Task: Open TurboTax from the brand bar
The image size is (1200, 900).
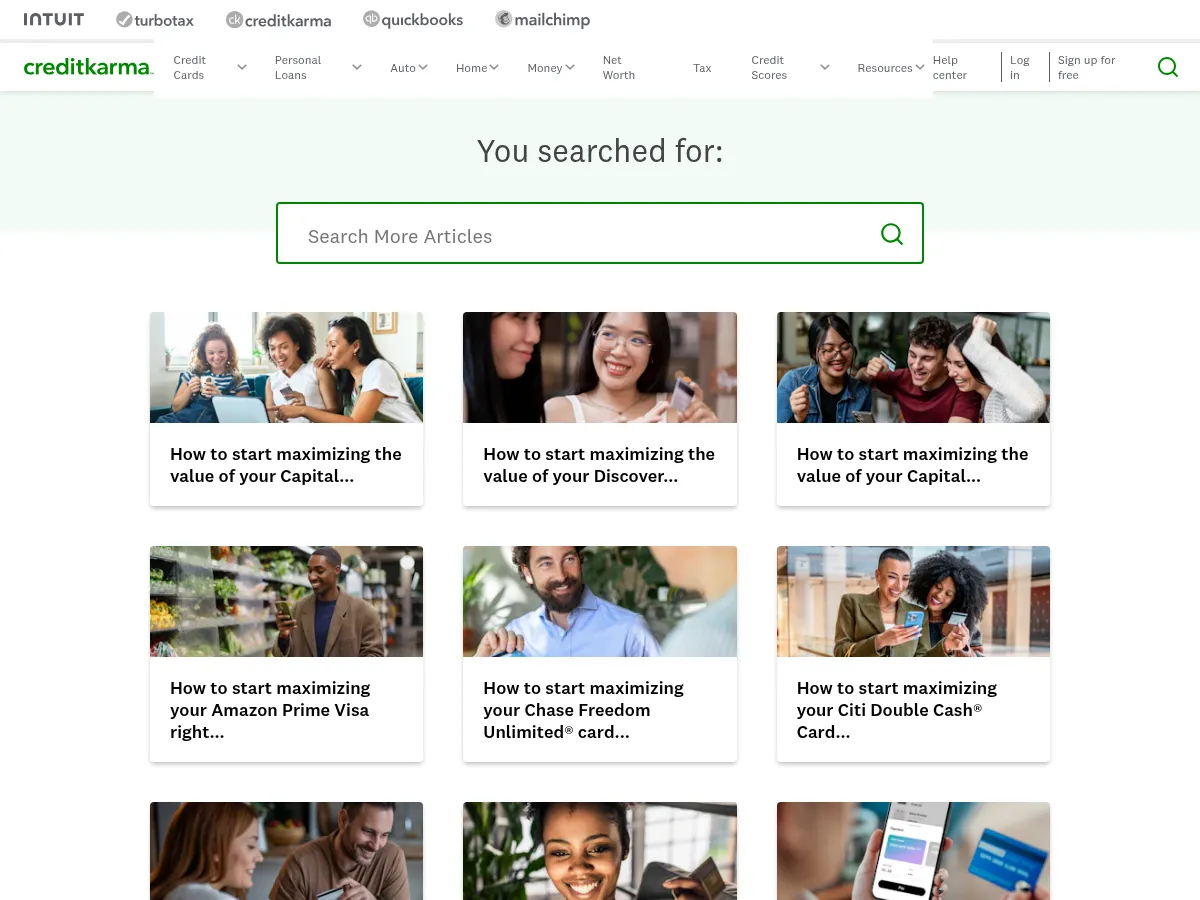Action: tap(154, 19)
